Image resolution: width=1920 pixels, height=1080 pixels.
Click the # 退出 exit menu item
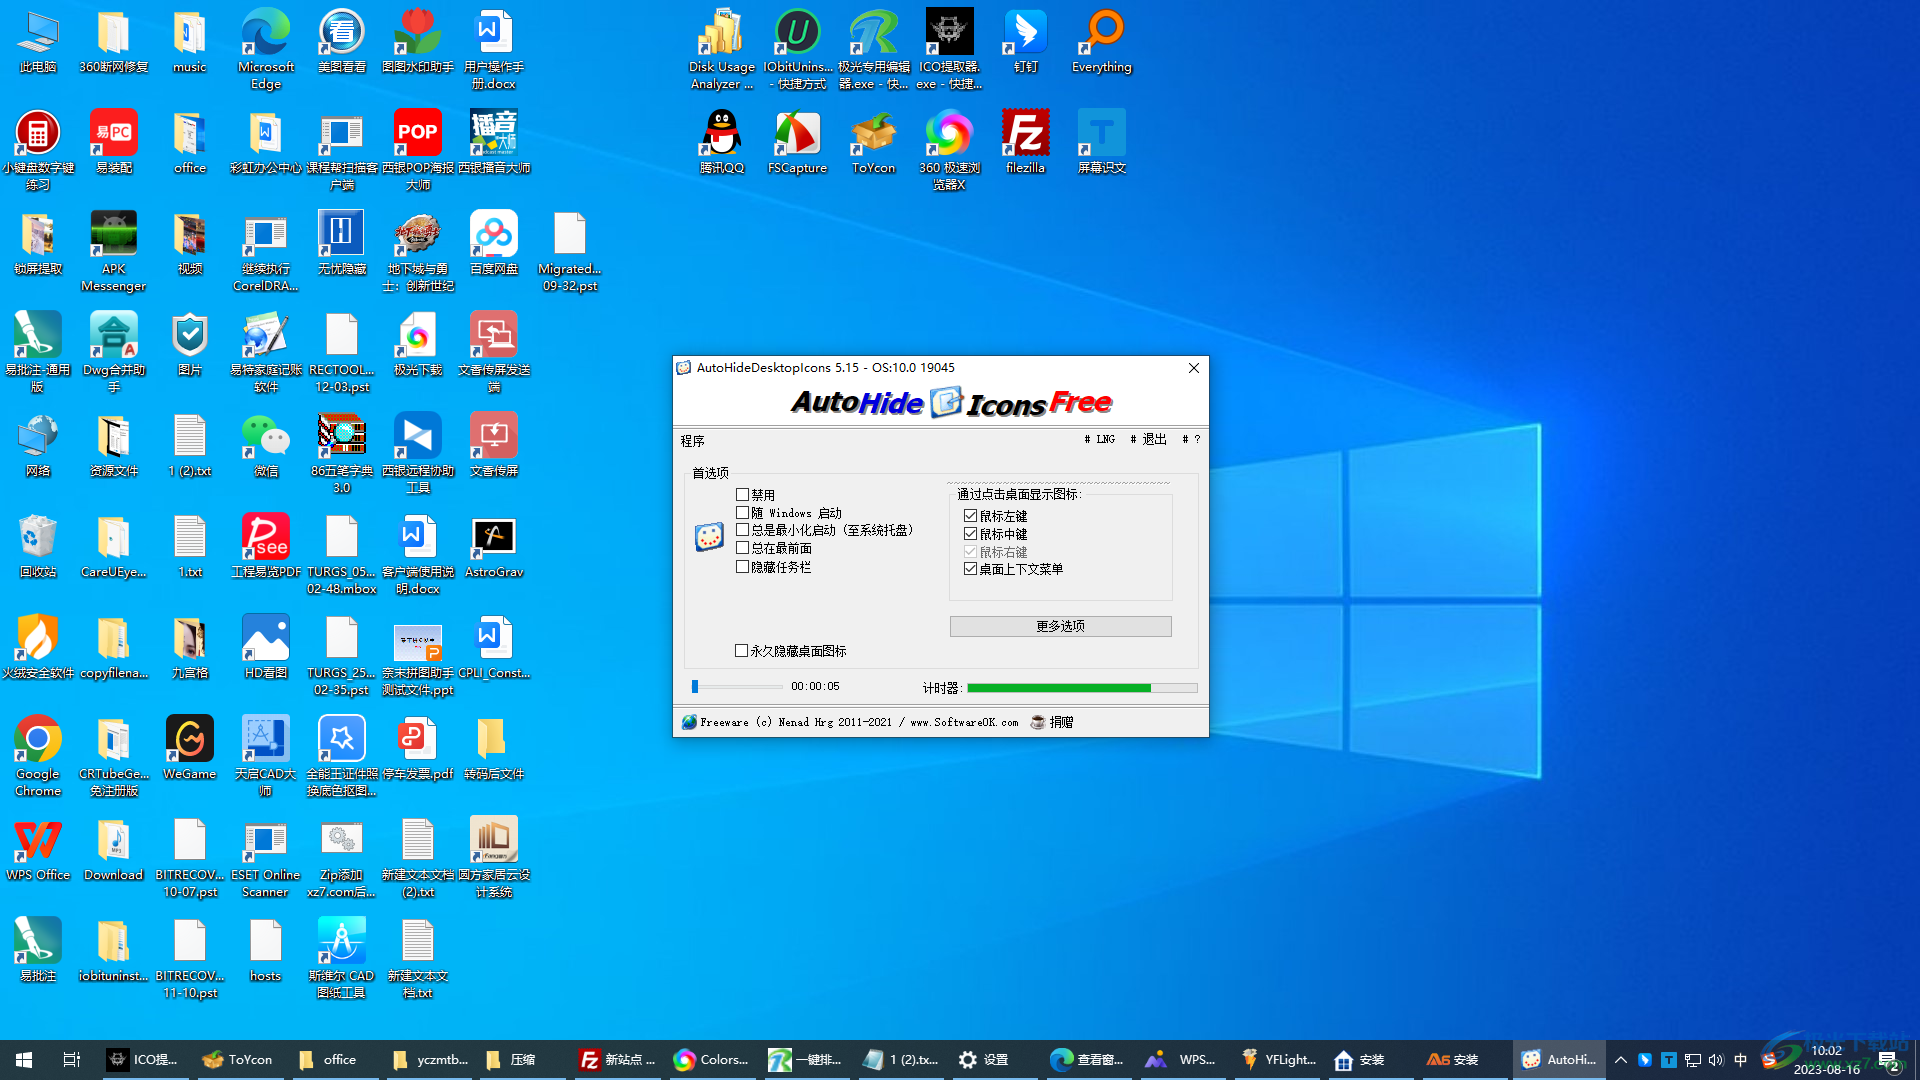pyautogui.click(x=1148, y=439)
